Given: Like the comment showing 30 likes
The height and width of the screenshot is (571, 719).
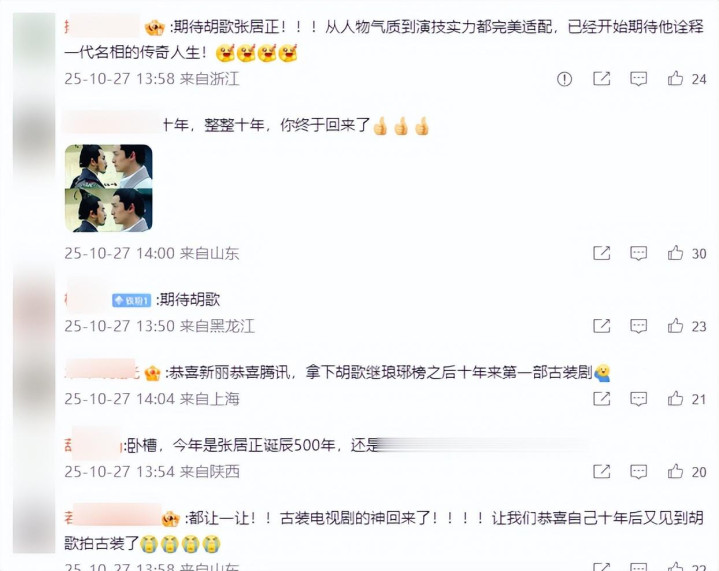Looking at the screenshot, I should [675, 253].
